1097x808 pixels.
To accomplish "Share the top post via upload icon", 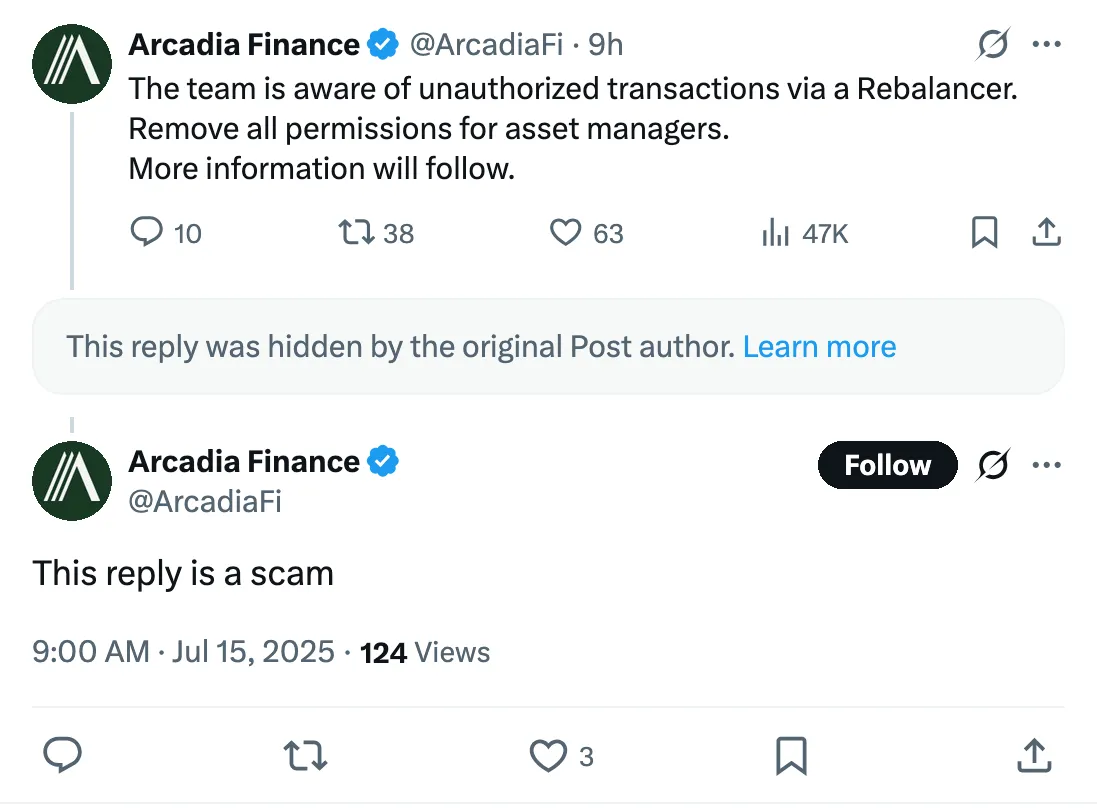I will [x=1047, y=232].
